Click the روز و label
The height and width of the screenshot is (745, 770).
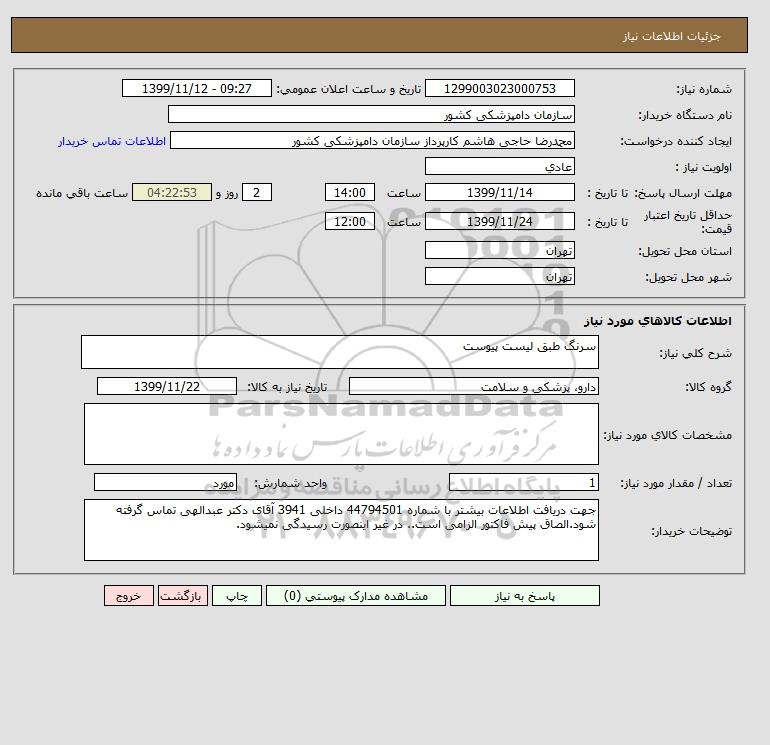[227, 193]
